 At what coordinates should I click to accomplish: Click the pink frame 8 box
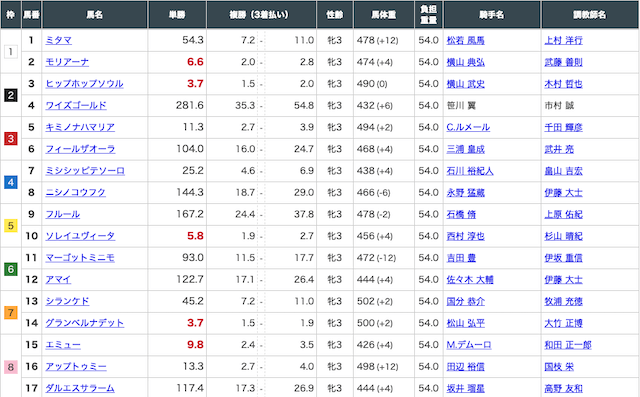pos(11,367)
